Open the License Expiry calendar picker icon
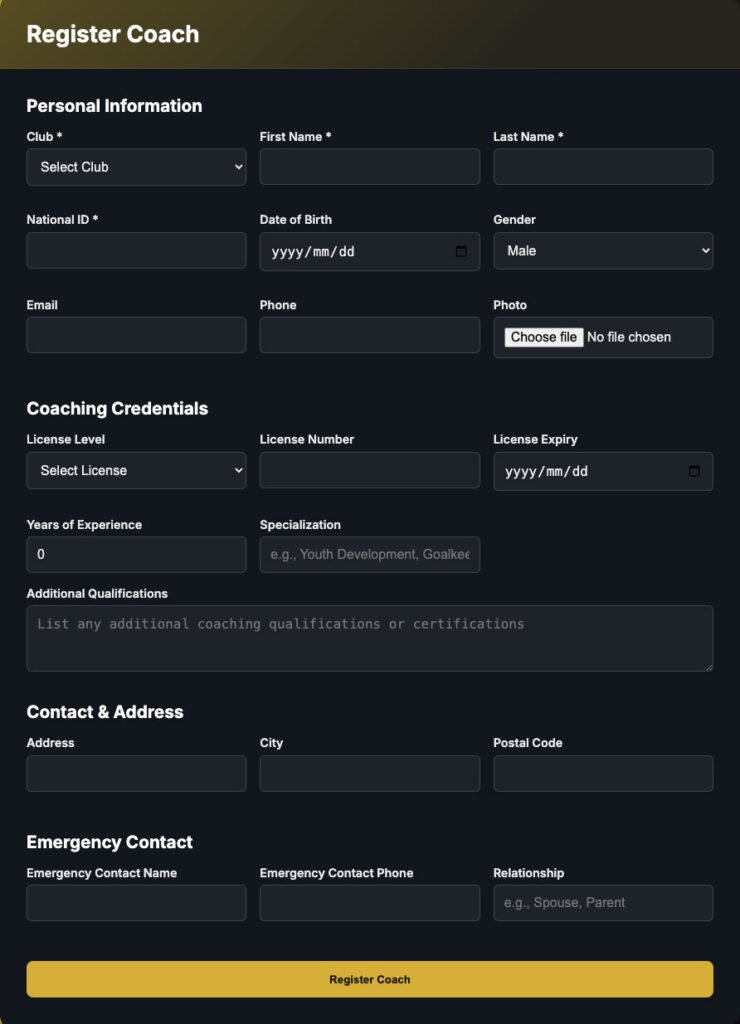The height and width of the screenshot is (1024, 740). click(x=694, y=471)
